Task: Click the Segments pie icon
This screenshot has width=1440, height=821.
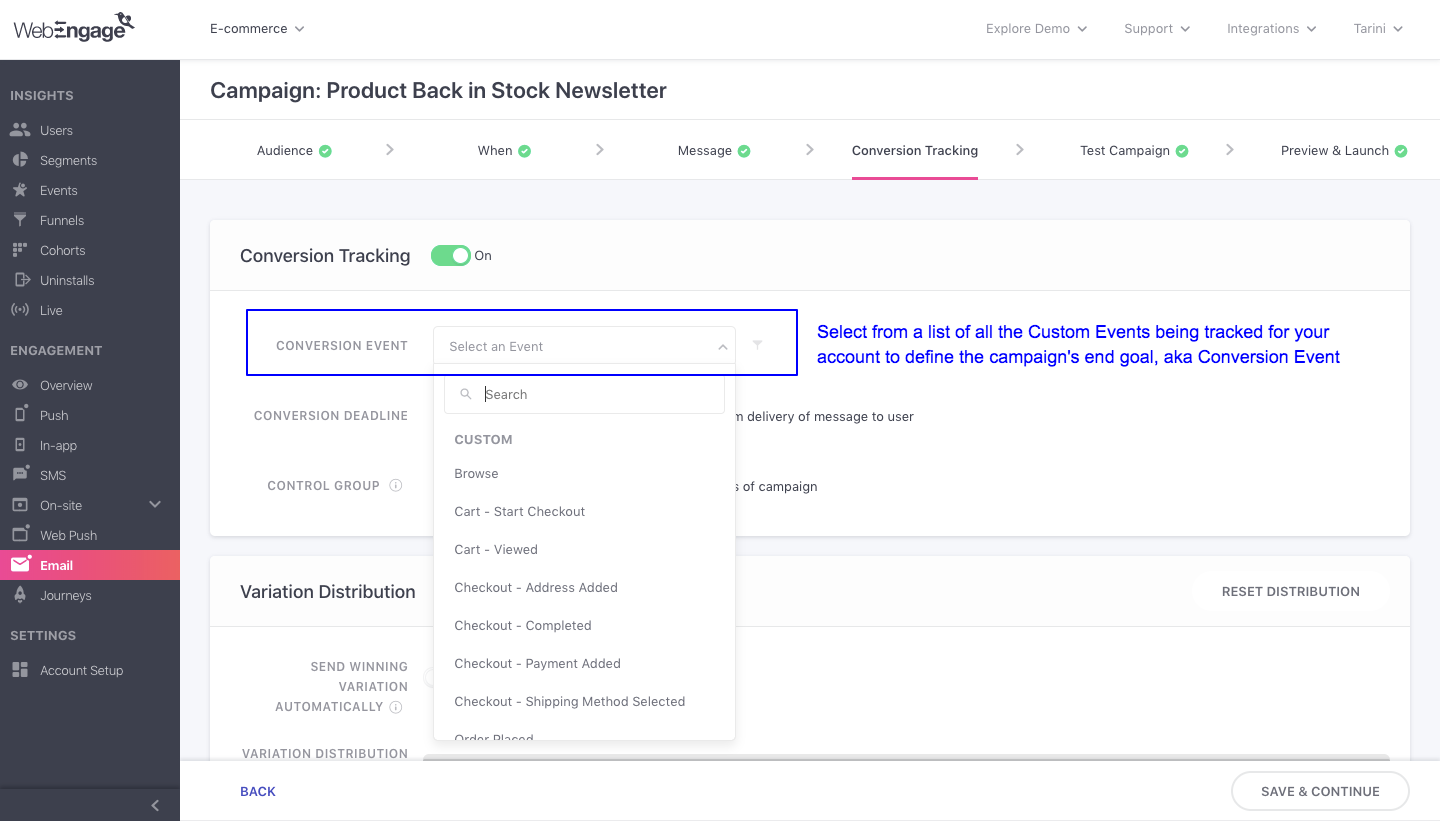Action: tap(20, 160)
